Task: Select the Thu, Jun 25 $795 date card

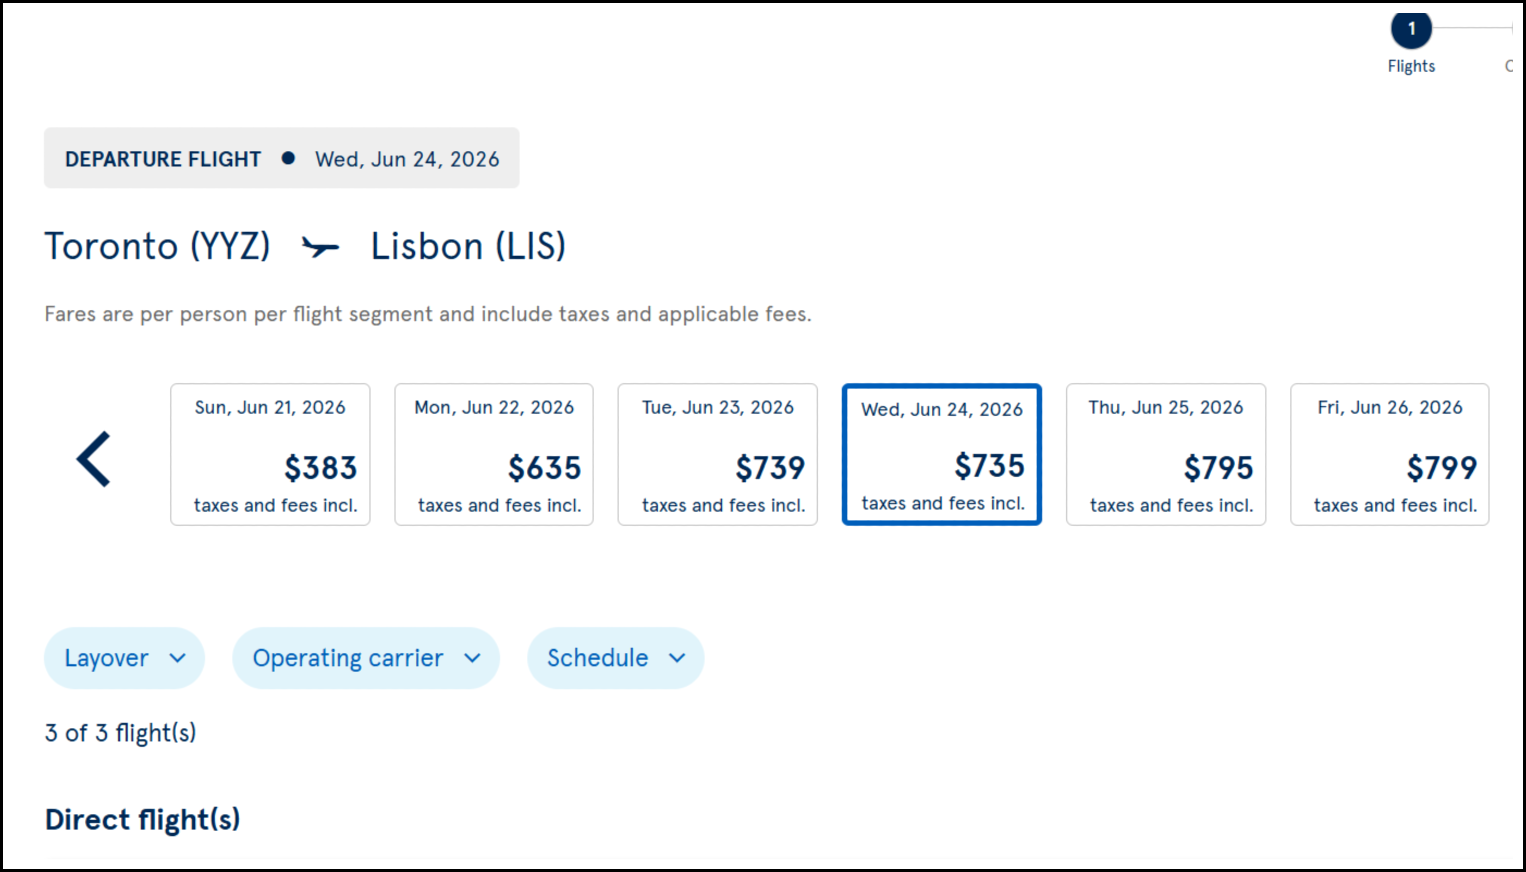Action: (x=1166, y=454)
